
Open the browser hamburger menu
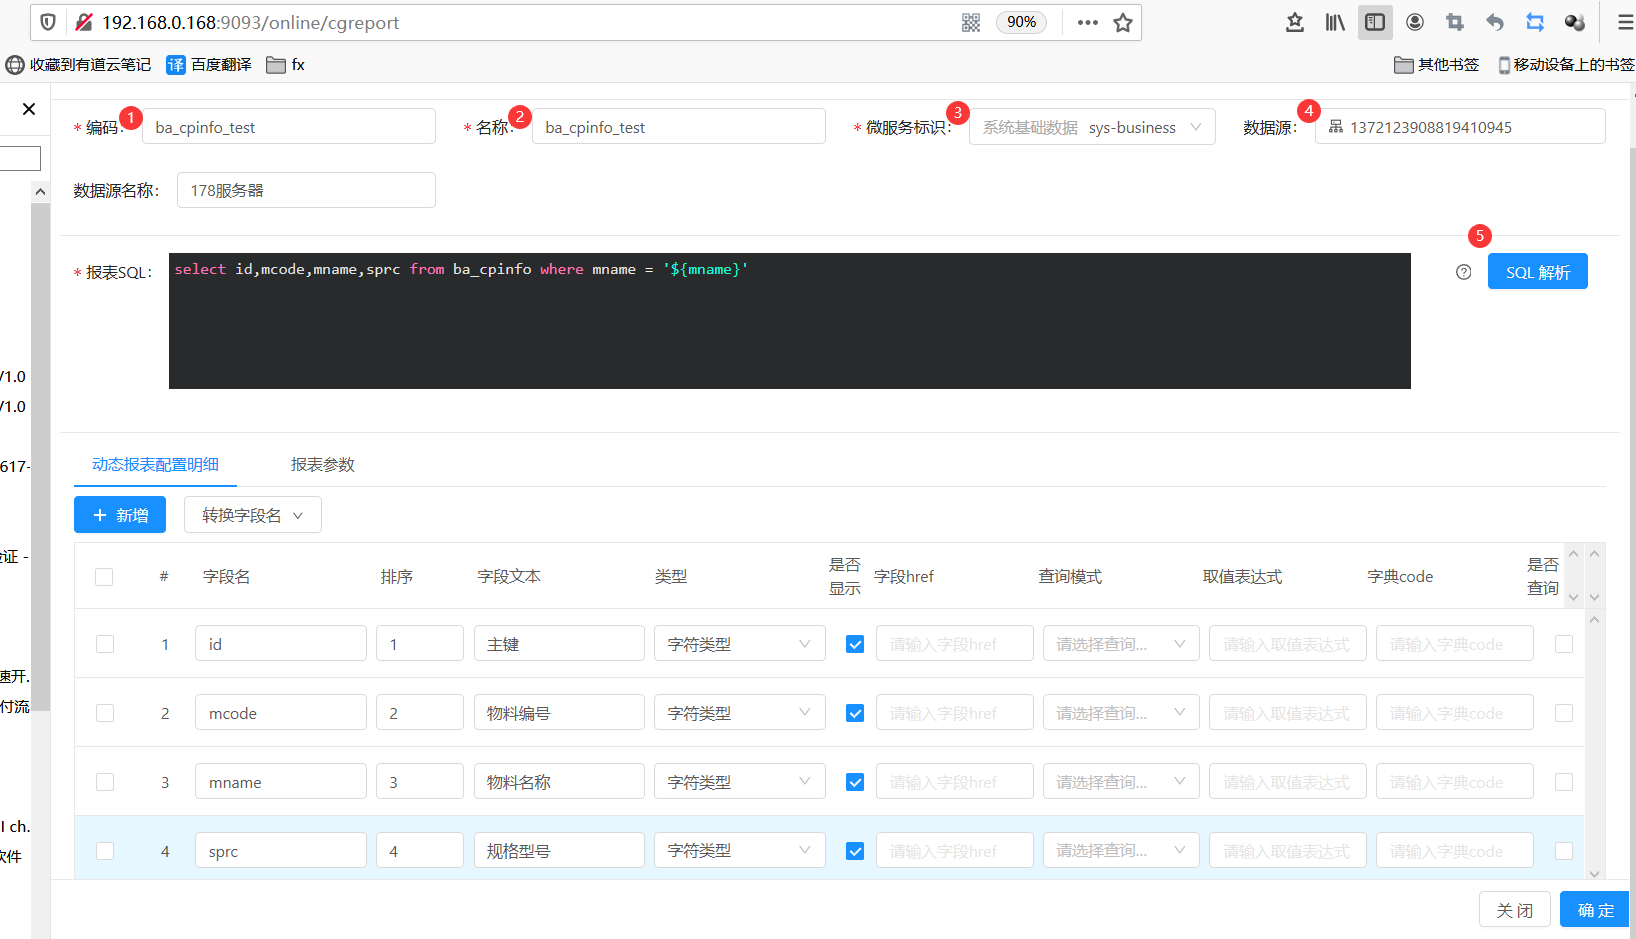tap(1625, 22)
